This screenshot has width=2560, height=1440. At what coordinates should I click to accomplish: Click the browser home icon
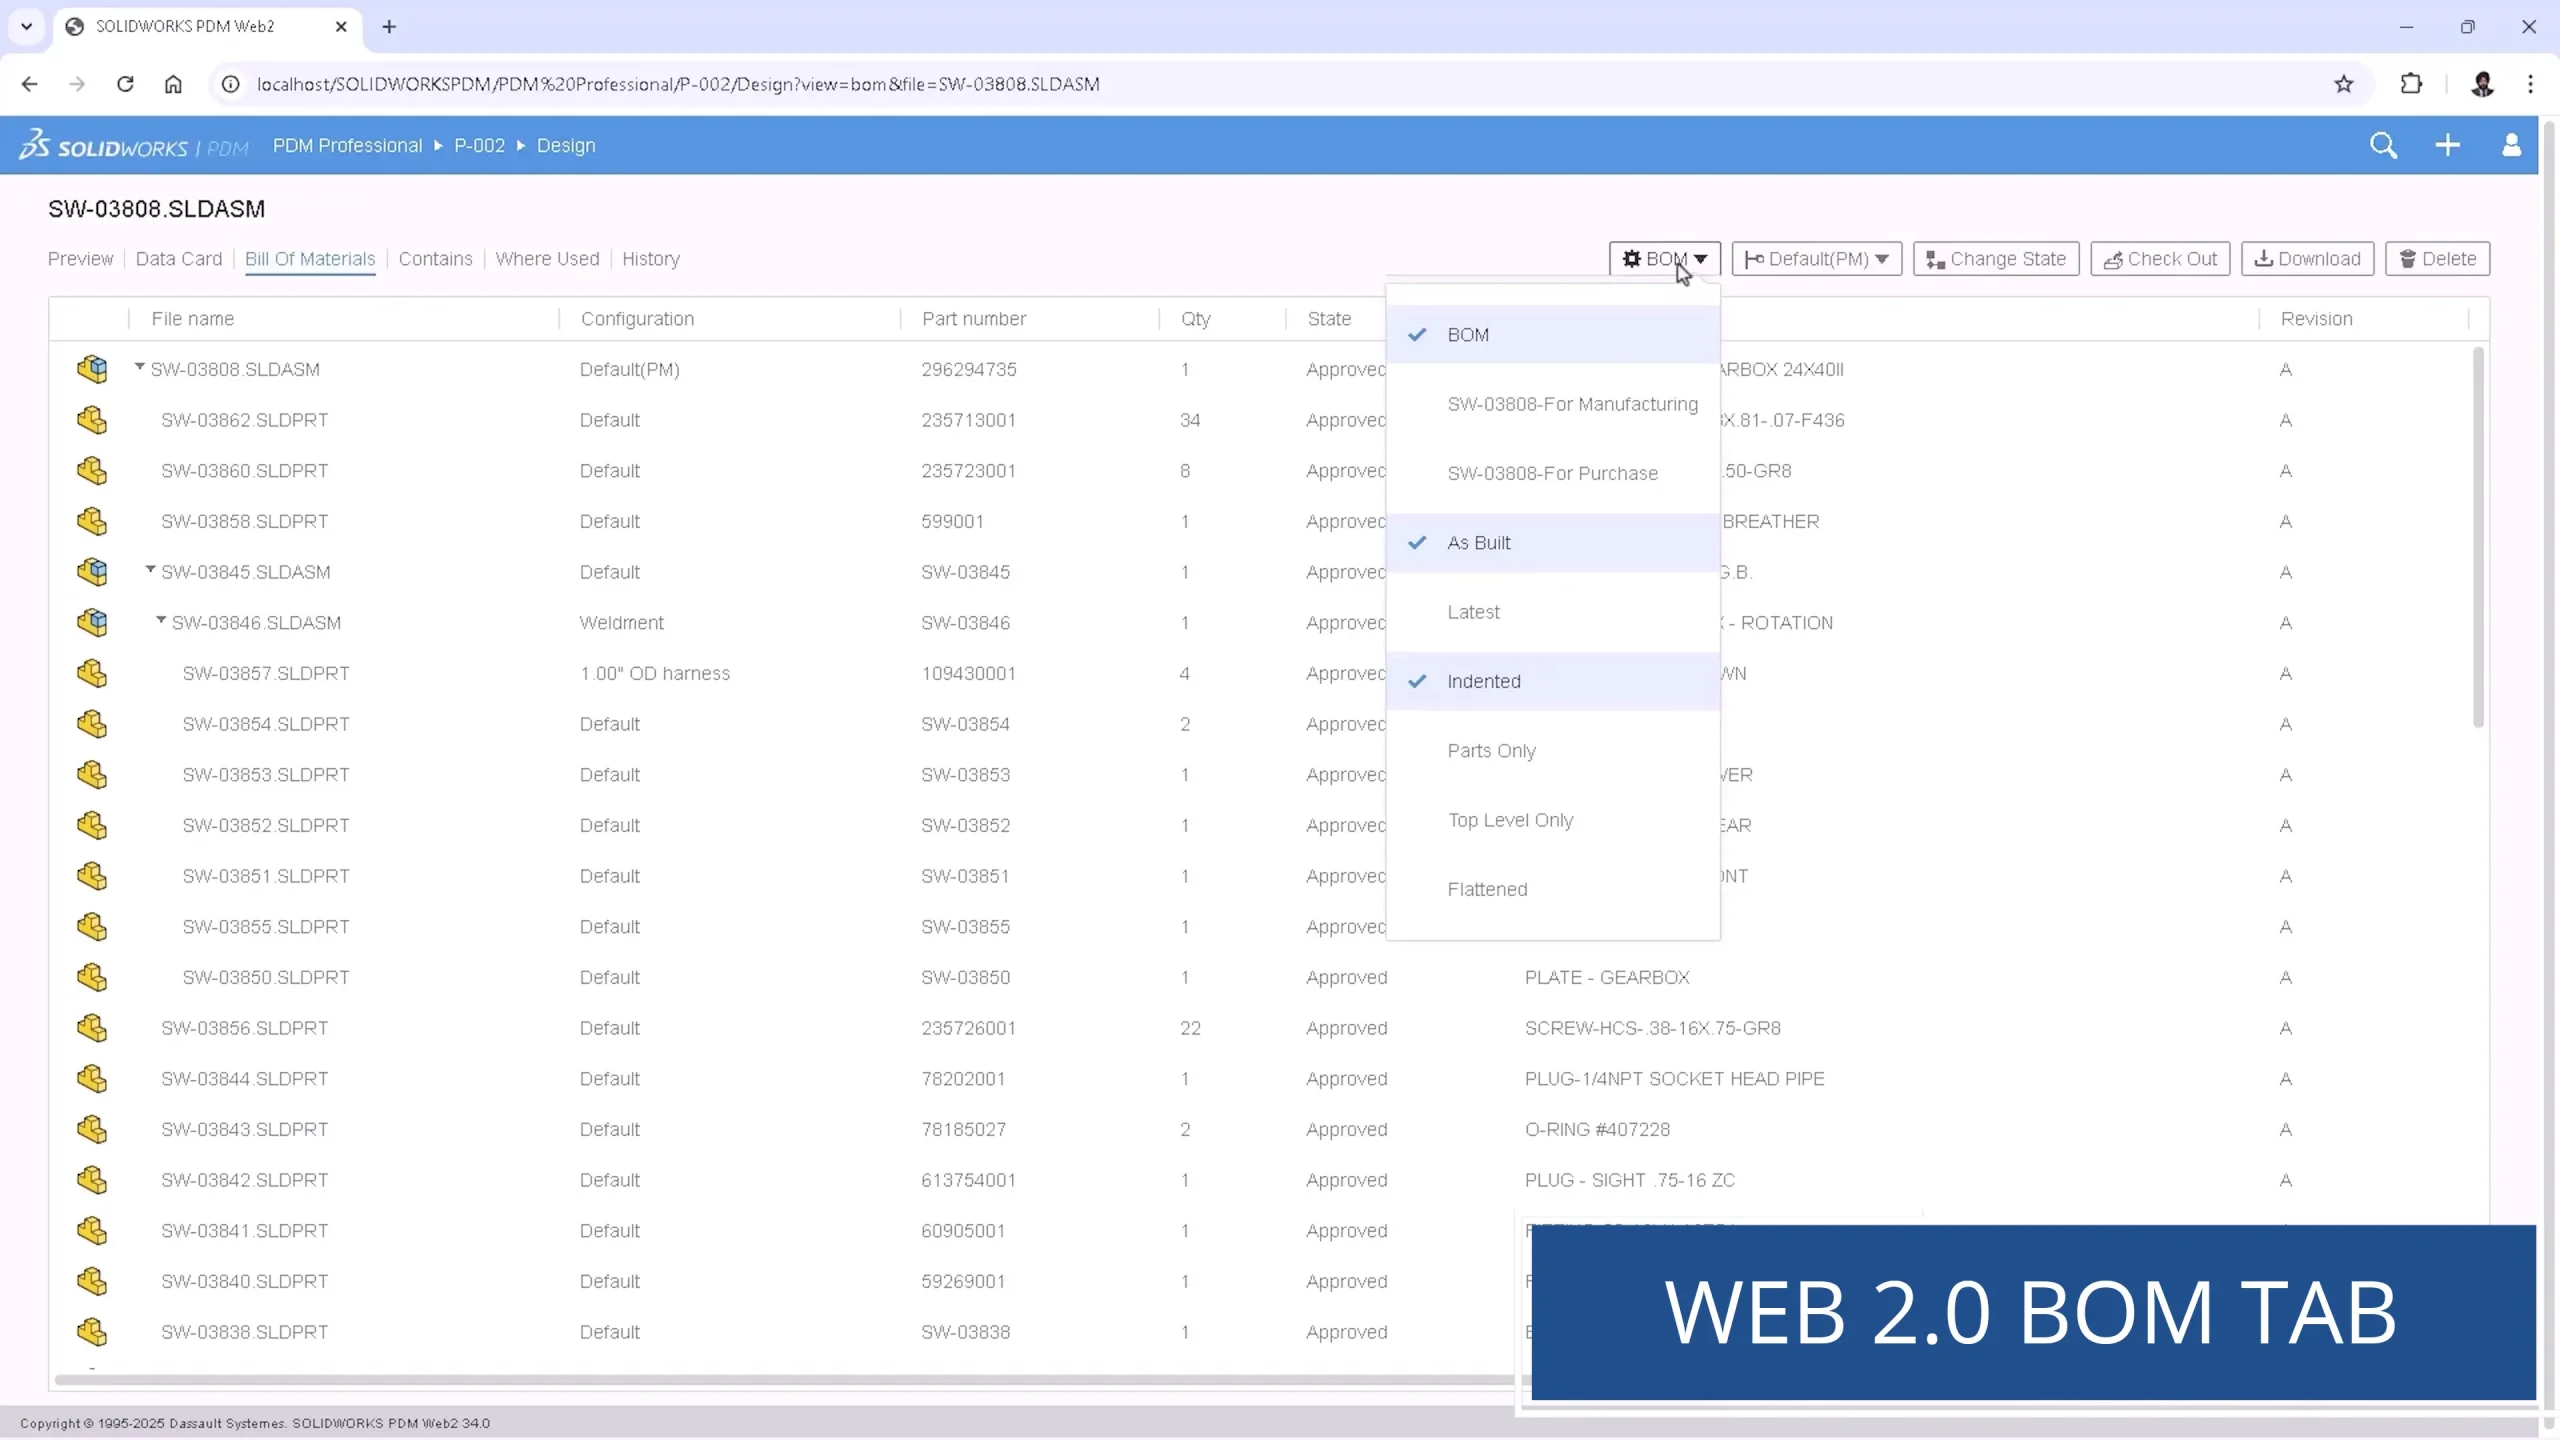(x=173, y=84)
